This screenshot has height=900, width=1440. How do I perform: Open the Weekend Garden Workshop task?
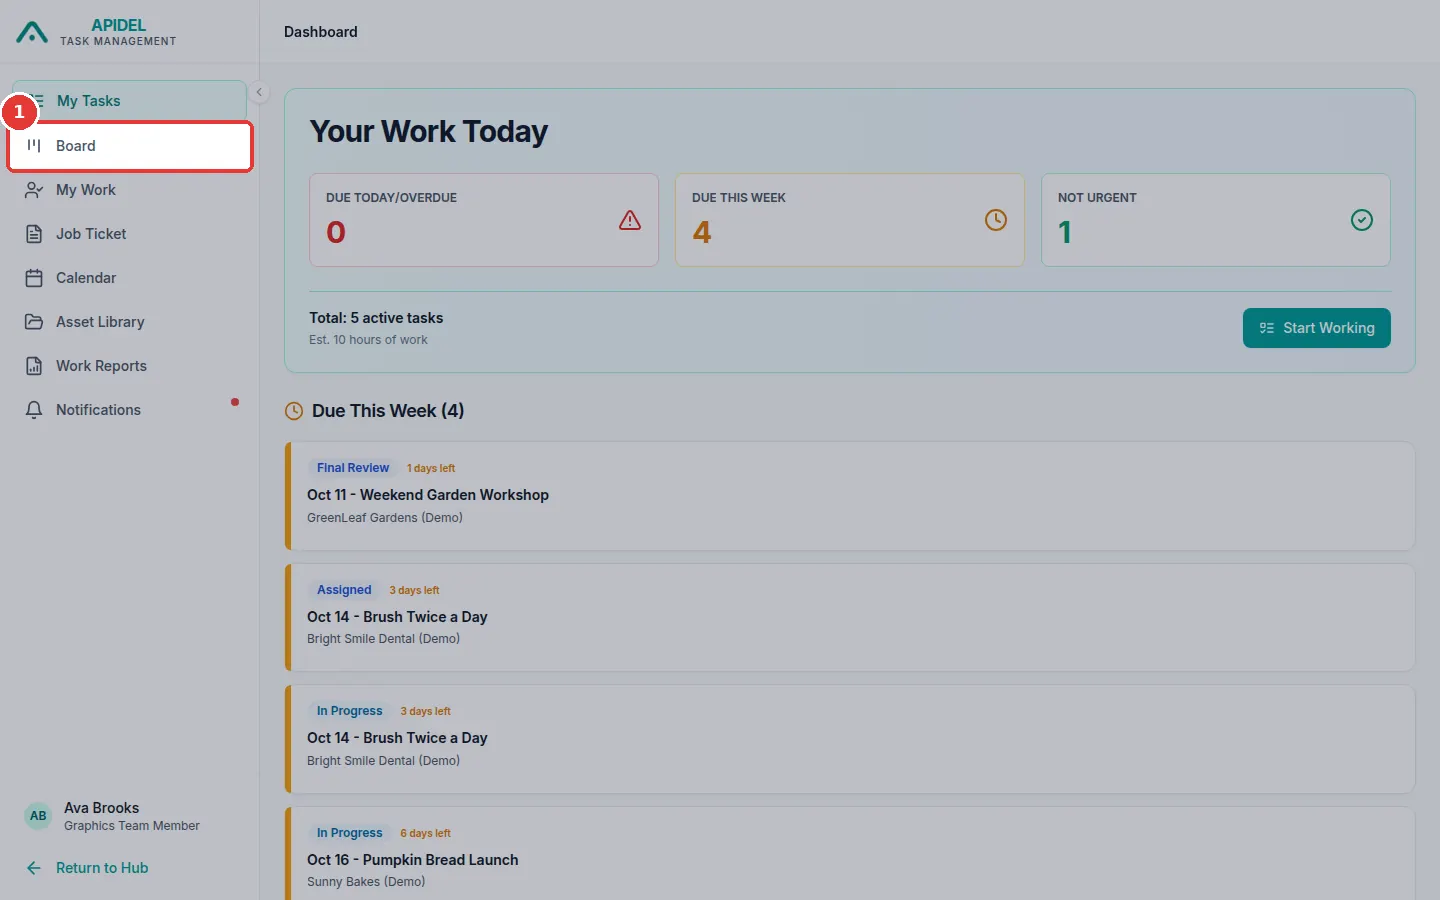point(850,496)
